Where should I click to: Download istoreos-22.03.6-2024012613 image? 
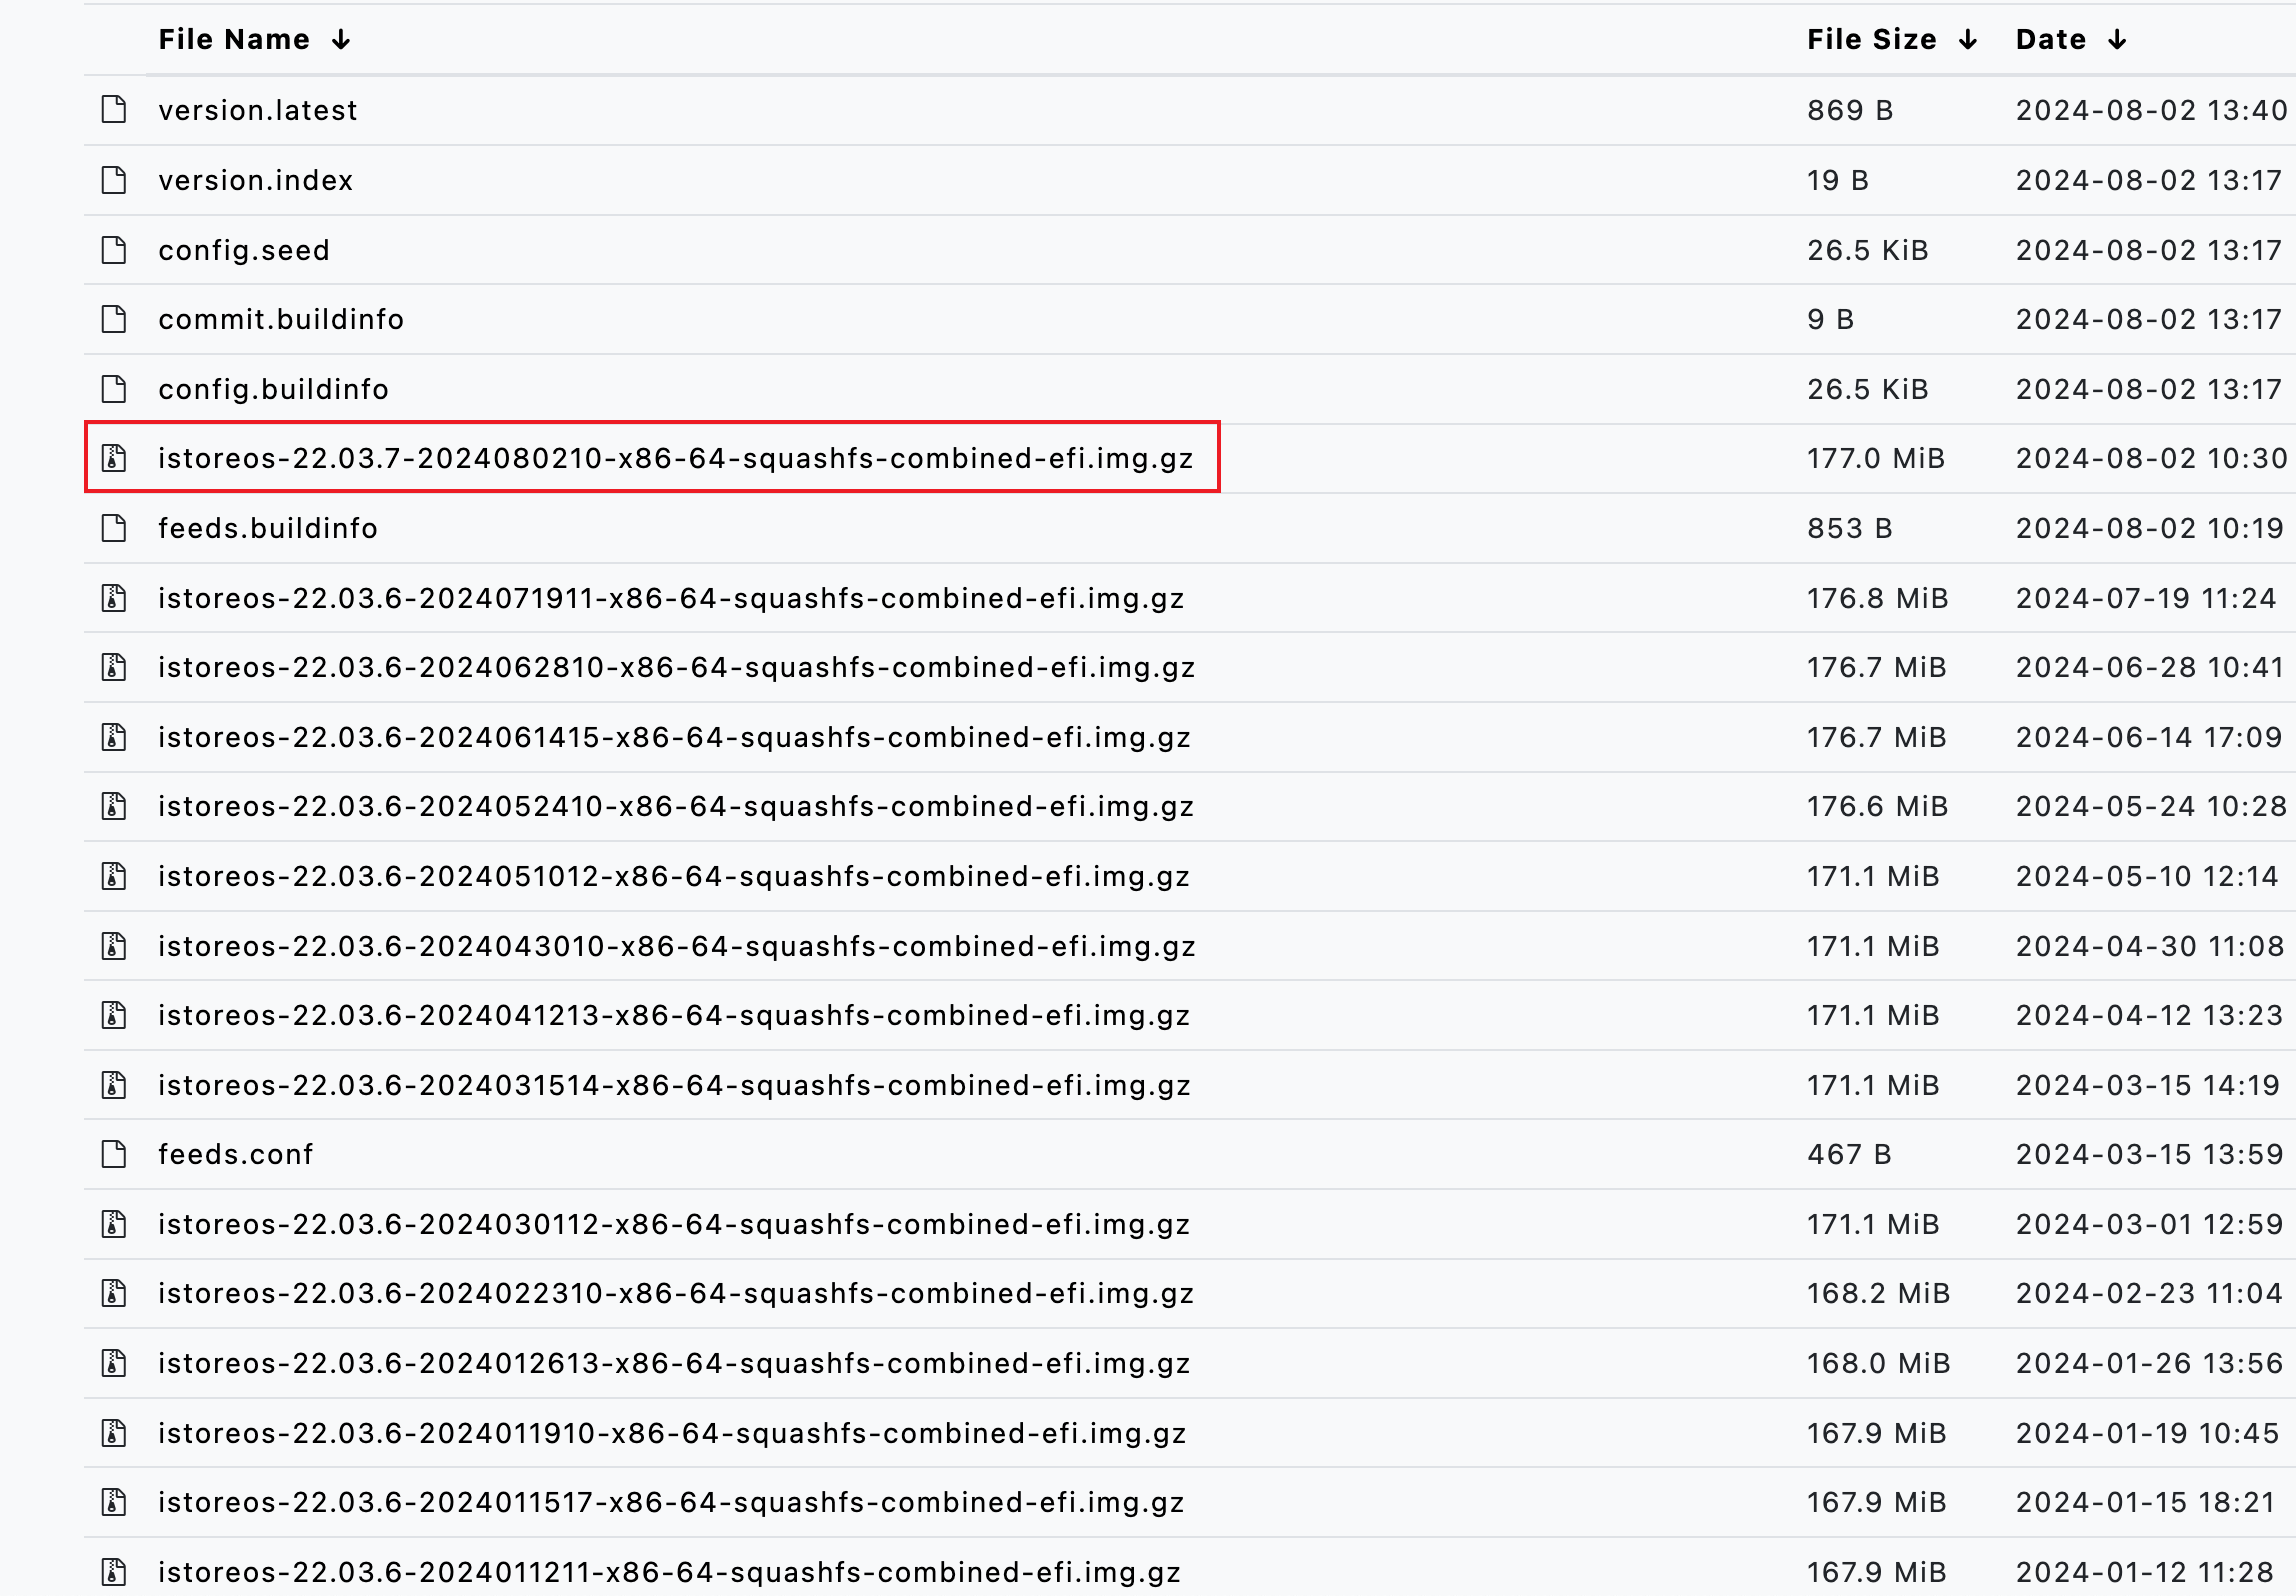point(674,1363)
